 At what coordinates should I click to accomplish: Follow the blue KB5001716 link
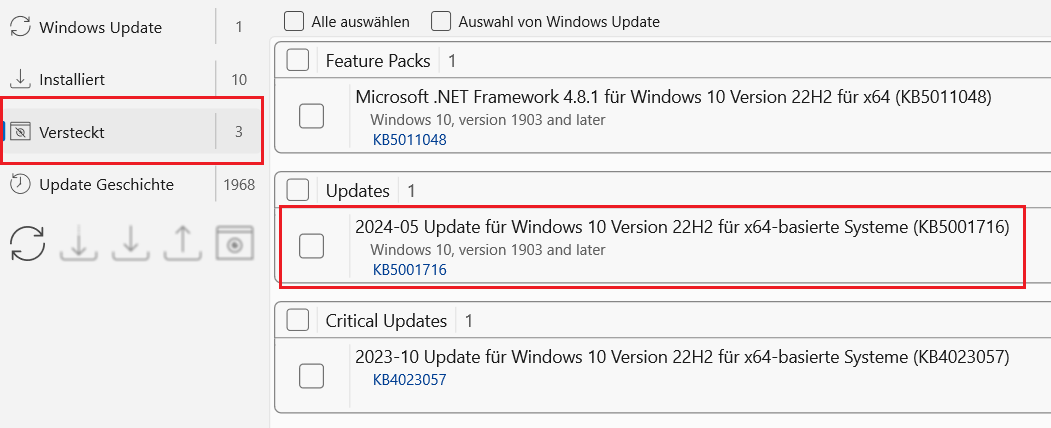click(409, 270)
